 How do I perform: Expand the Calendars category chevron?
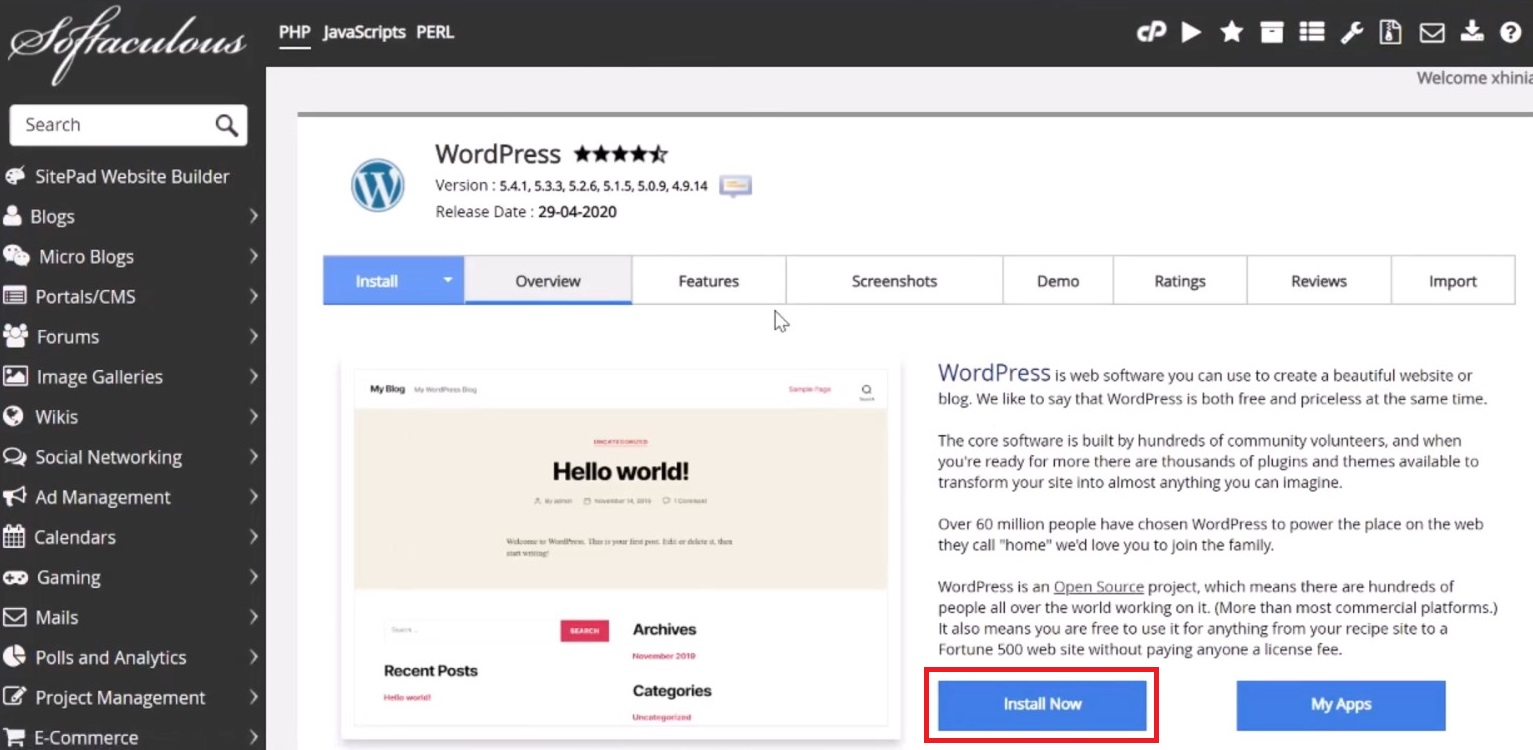tap(254, 536)
